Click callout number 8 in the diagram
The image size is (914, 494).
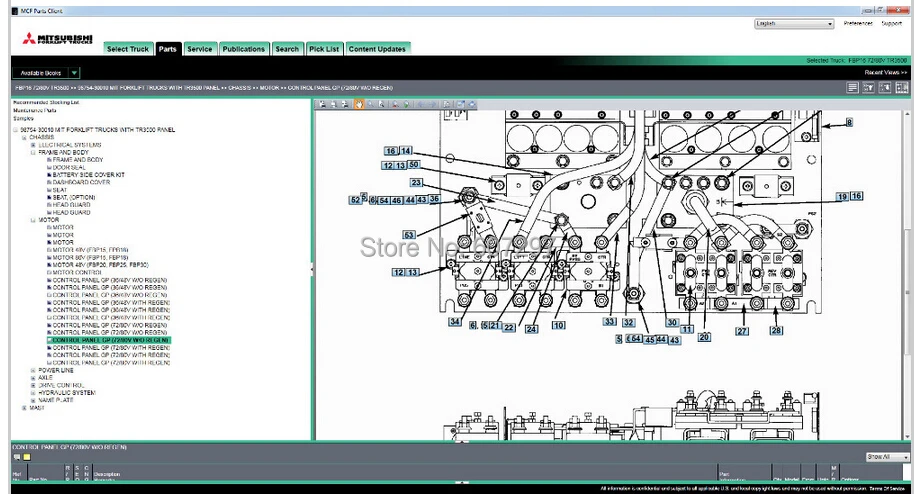849,122
